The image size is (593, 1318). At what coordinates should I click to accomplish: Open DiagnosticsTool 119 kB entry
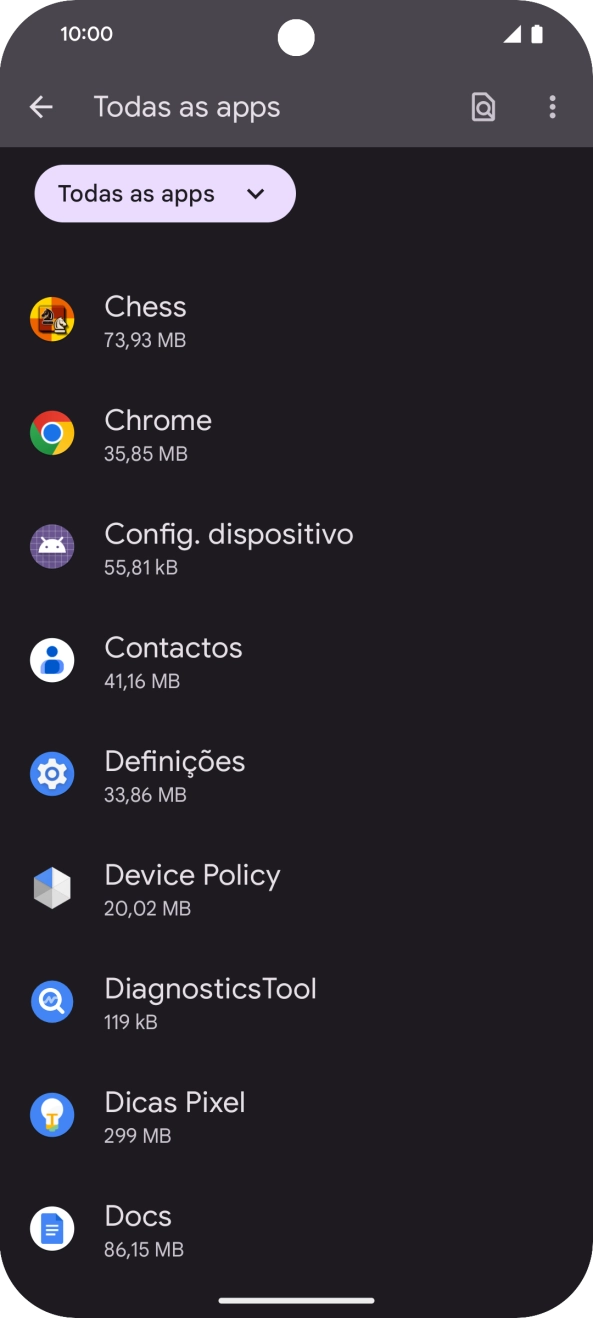pos(296,1002)
